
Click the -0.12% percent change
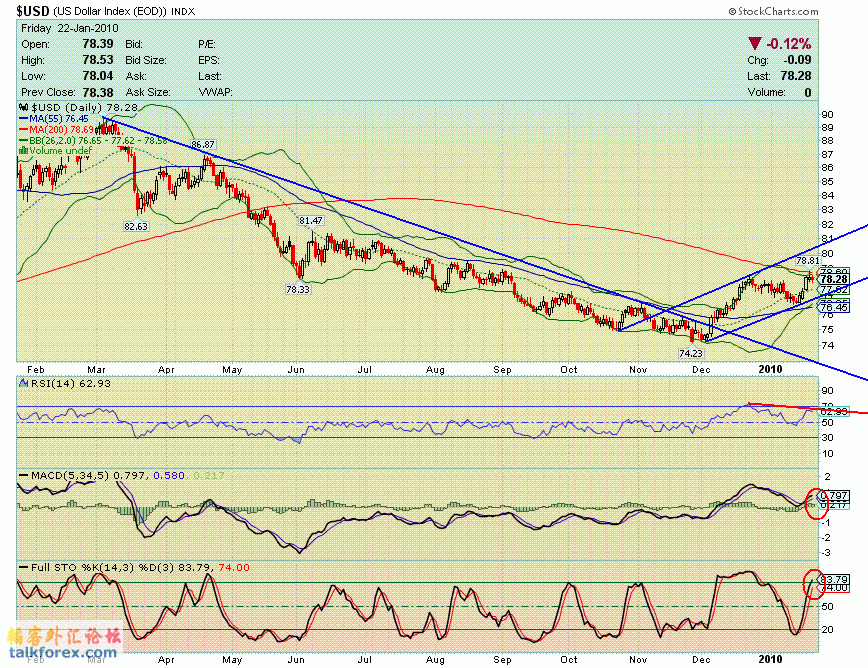789,44
